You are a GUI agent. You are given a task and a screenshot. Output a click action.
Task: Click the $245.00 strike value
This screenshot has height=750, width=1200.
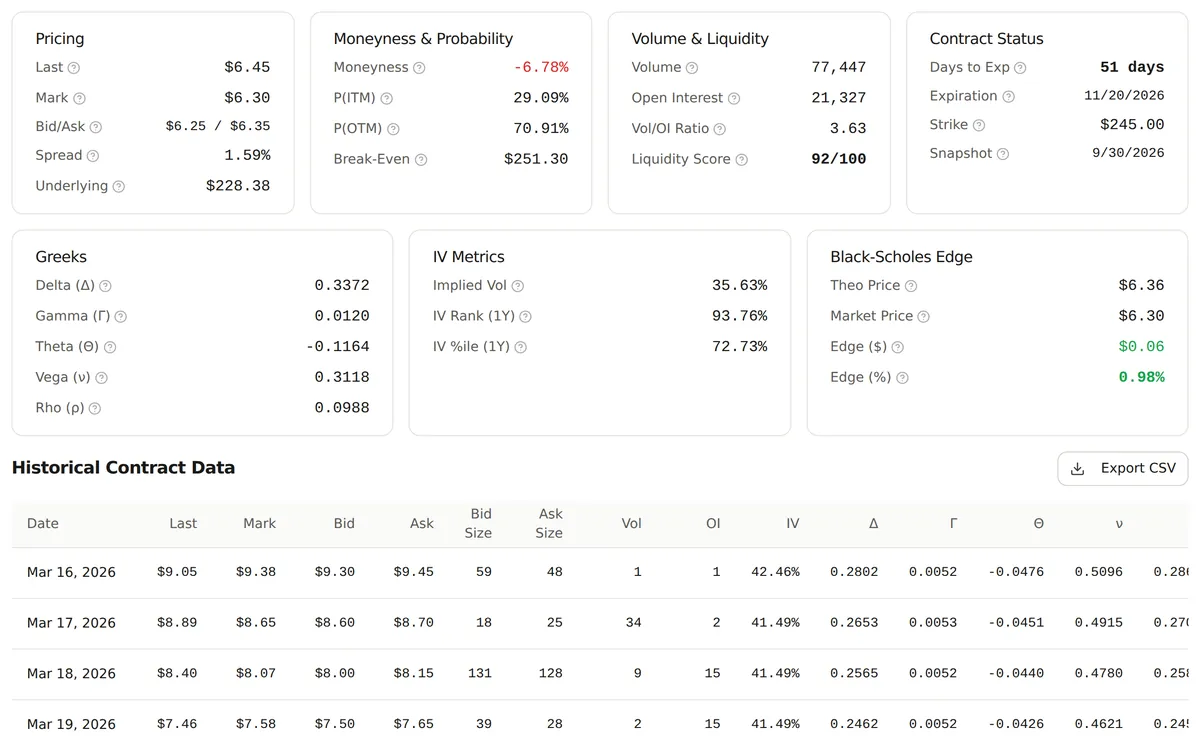pyautogui.click(x=1132, y=125)
